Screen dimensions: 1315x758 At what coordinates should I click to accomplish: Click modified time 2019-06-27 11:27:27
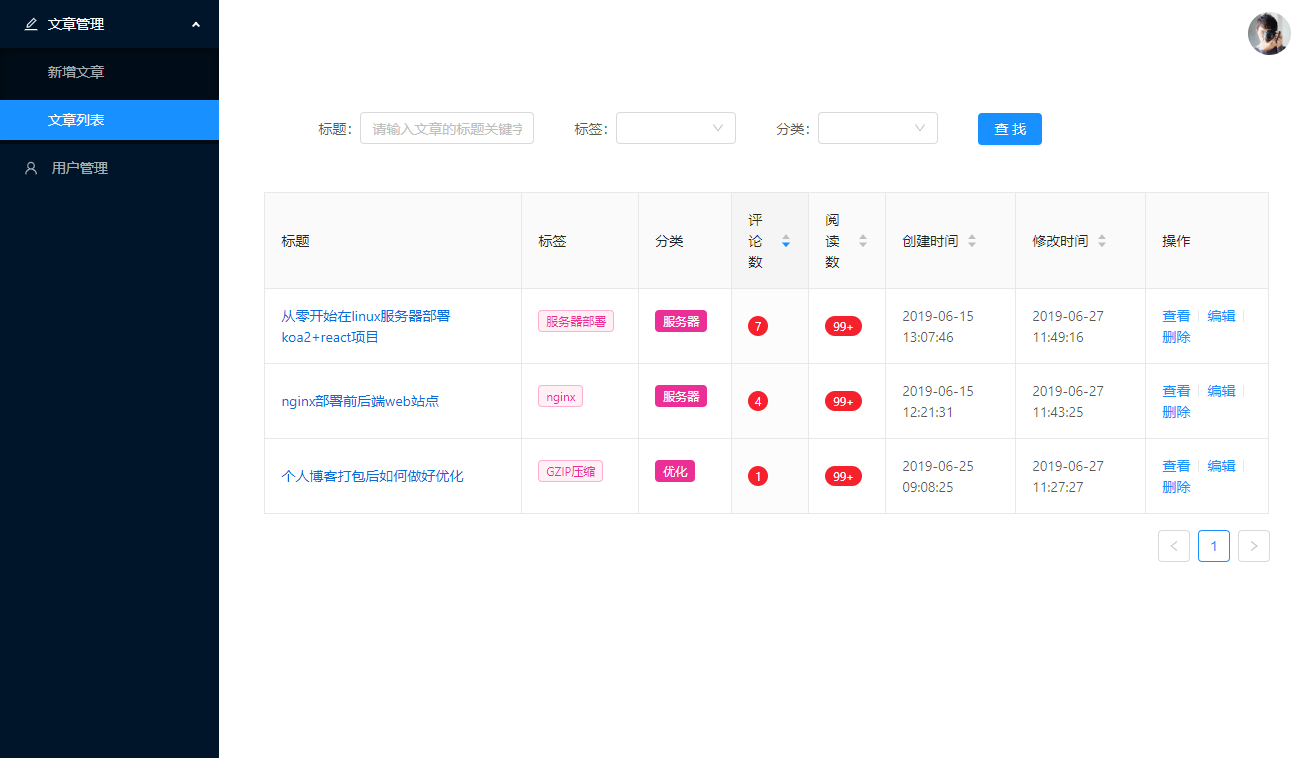[x=1068, y=476]
